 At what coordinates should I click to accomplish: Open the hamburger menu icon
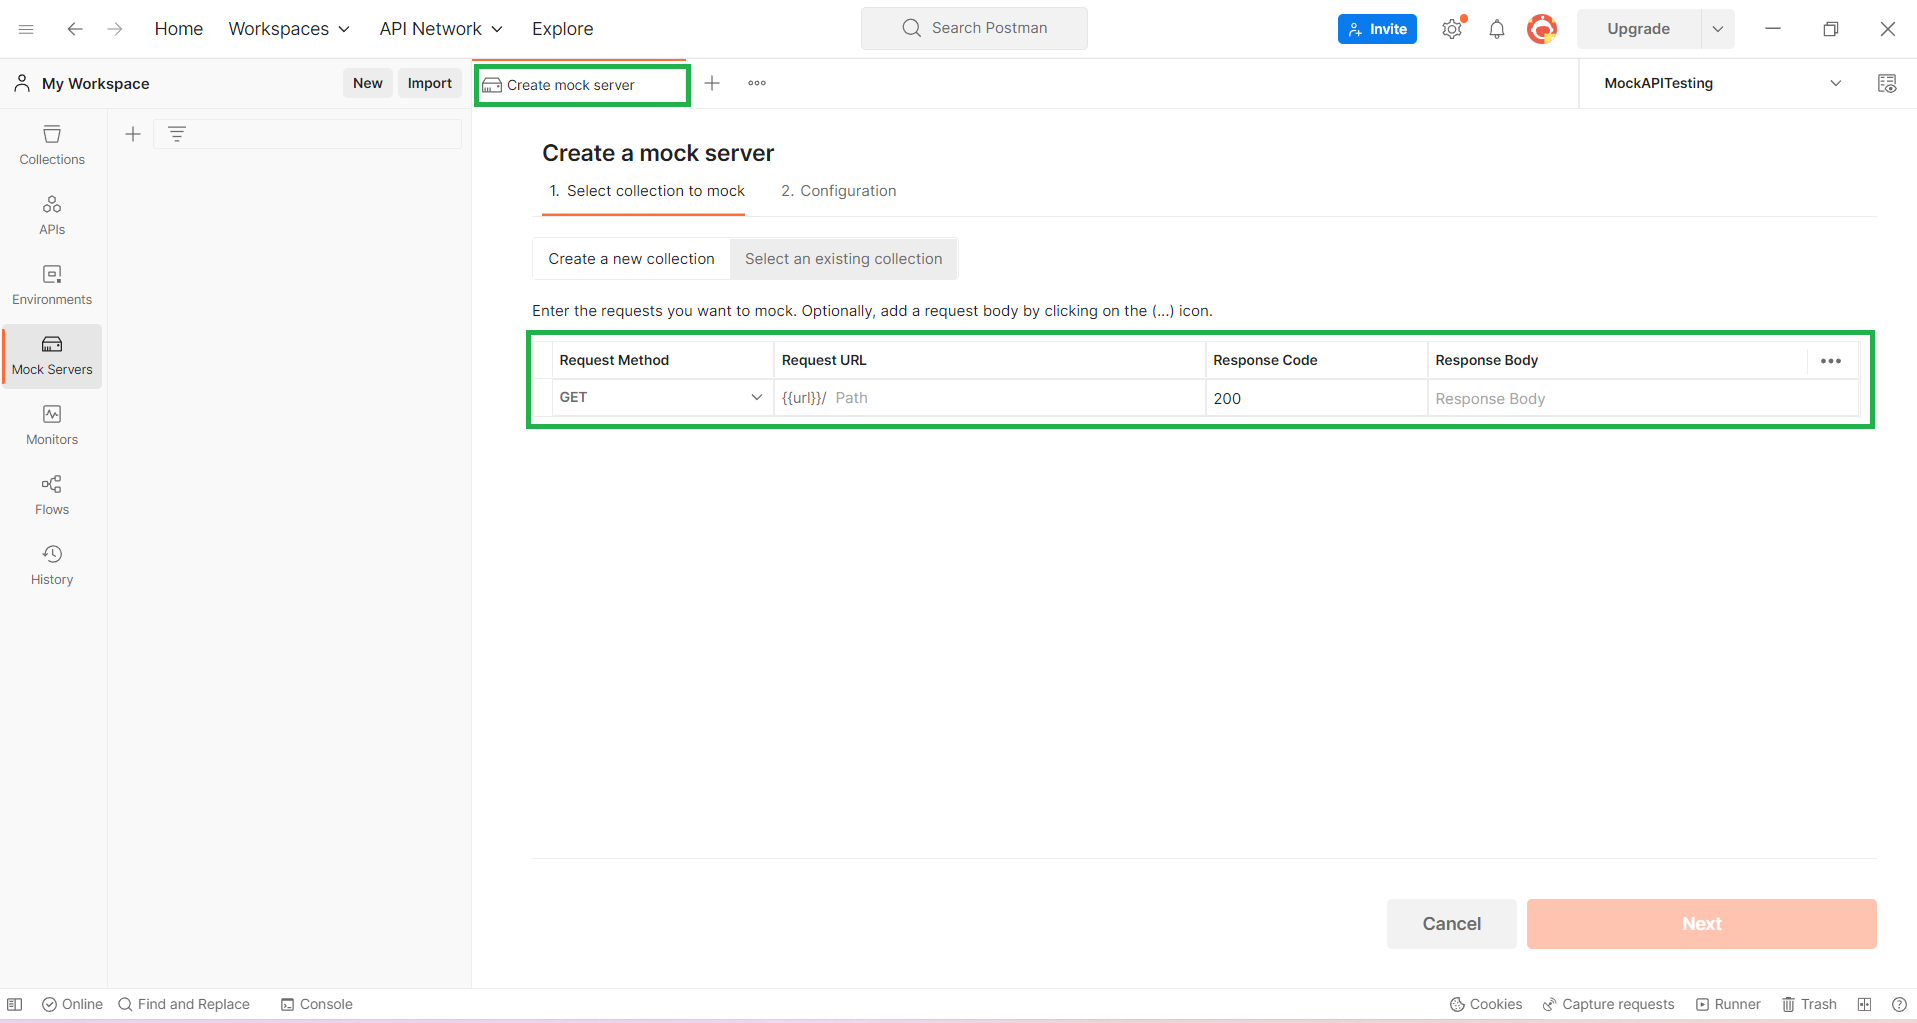pos(26,29)
